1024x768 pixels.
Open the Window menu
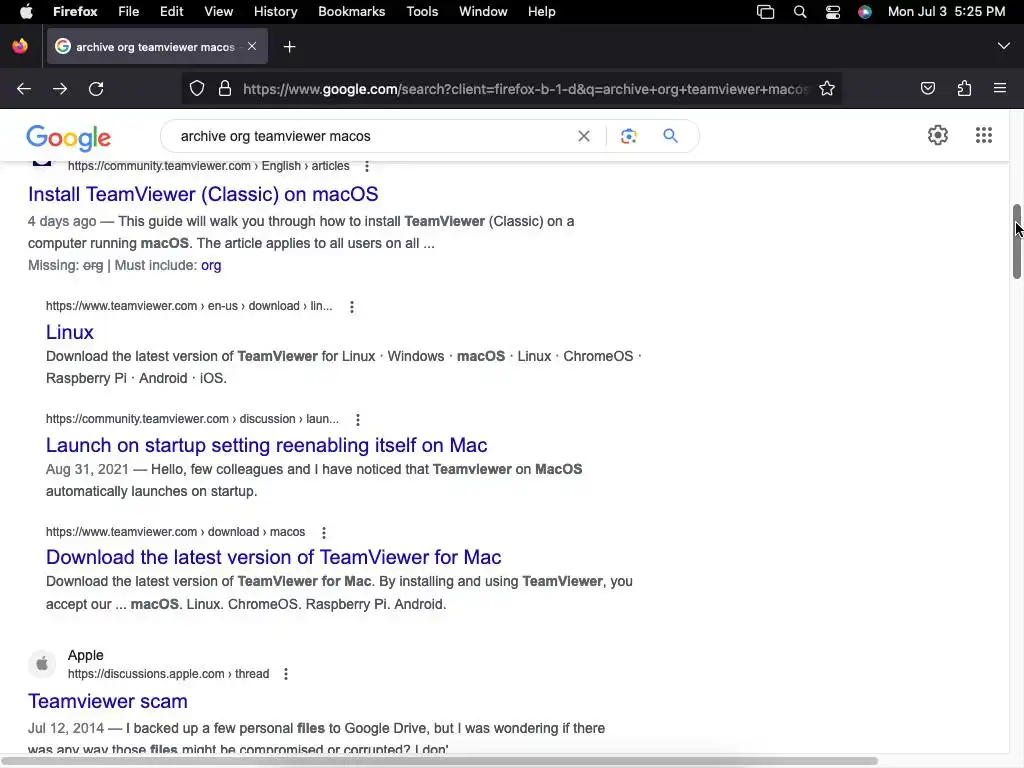tap(483, 12)
